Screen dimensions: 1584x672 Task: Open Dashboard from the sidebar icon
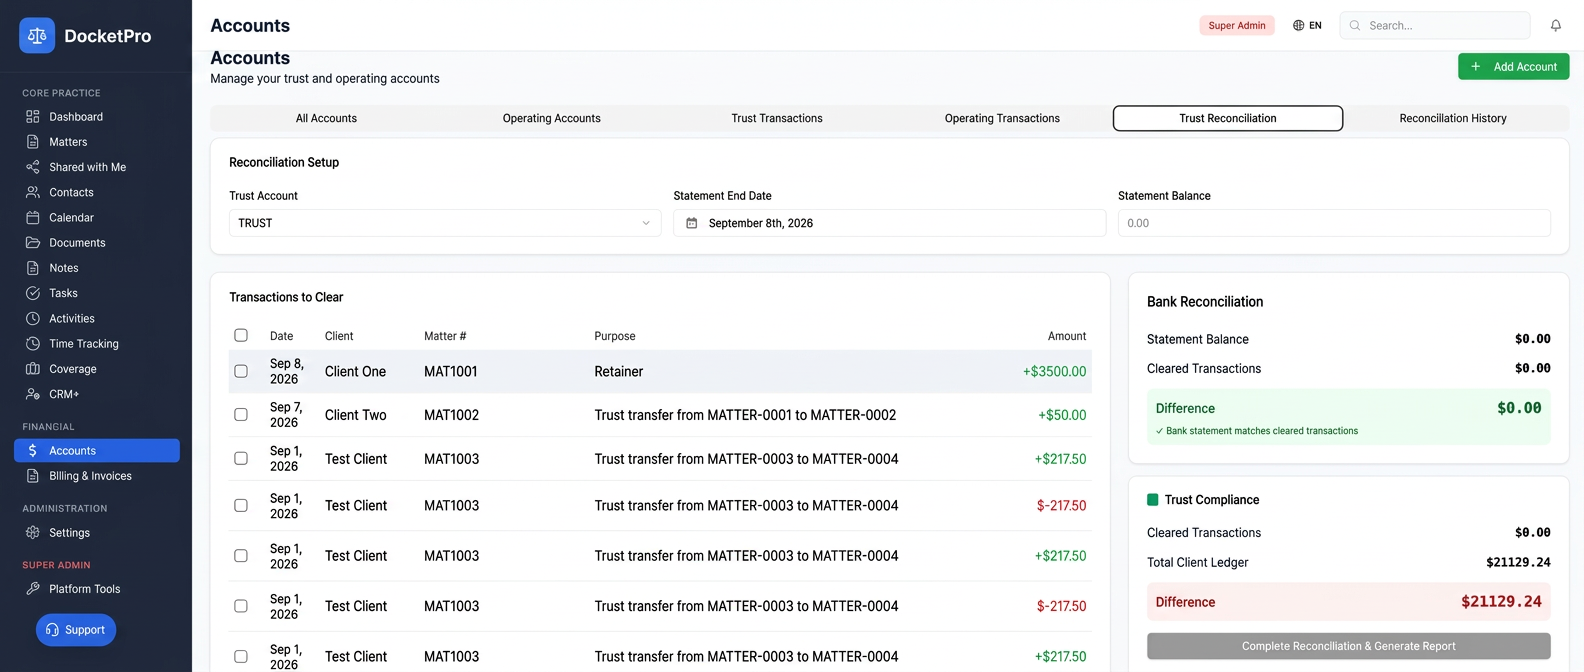coord(33,117)
